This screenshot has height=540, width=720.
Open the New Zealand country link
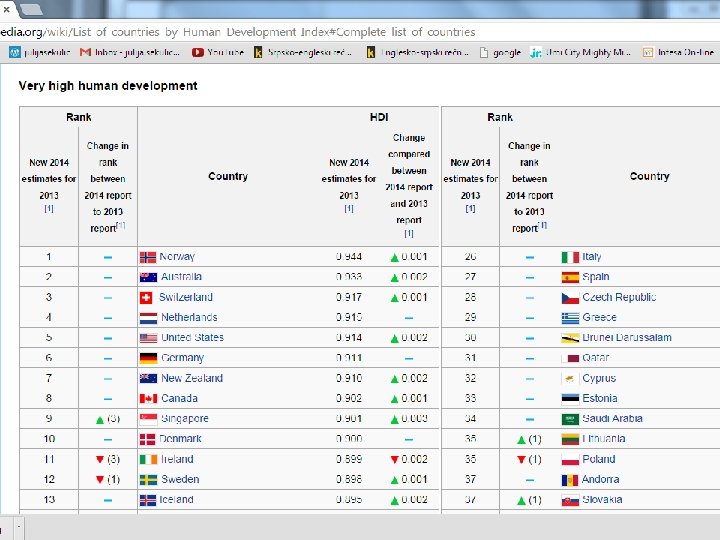[x=192, y=378]
